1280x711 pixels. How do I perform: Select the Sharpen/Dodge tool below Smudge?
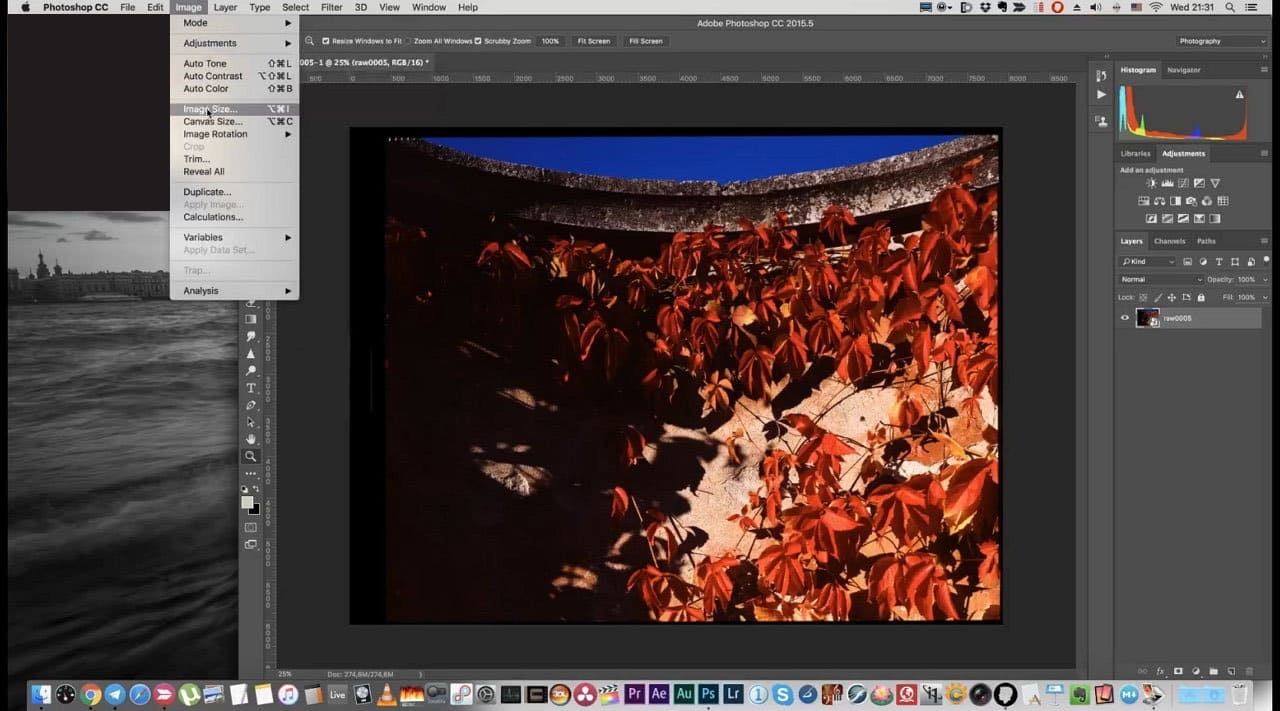(250, 353)
